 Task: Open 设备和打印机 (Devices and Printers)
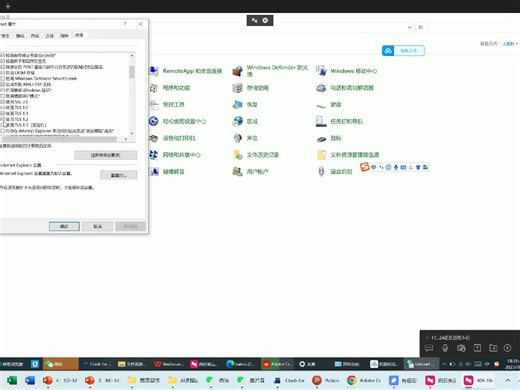[x=172, y=138]
